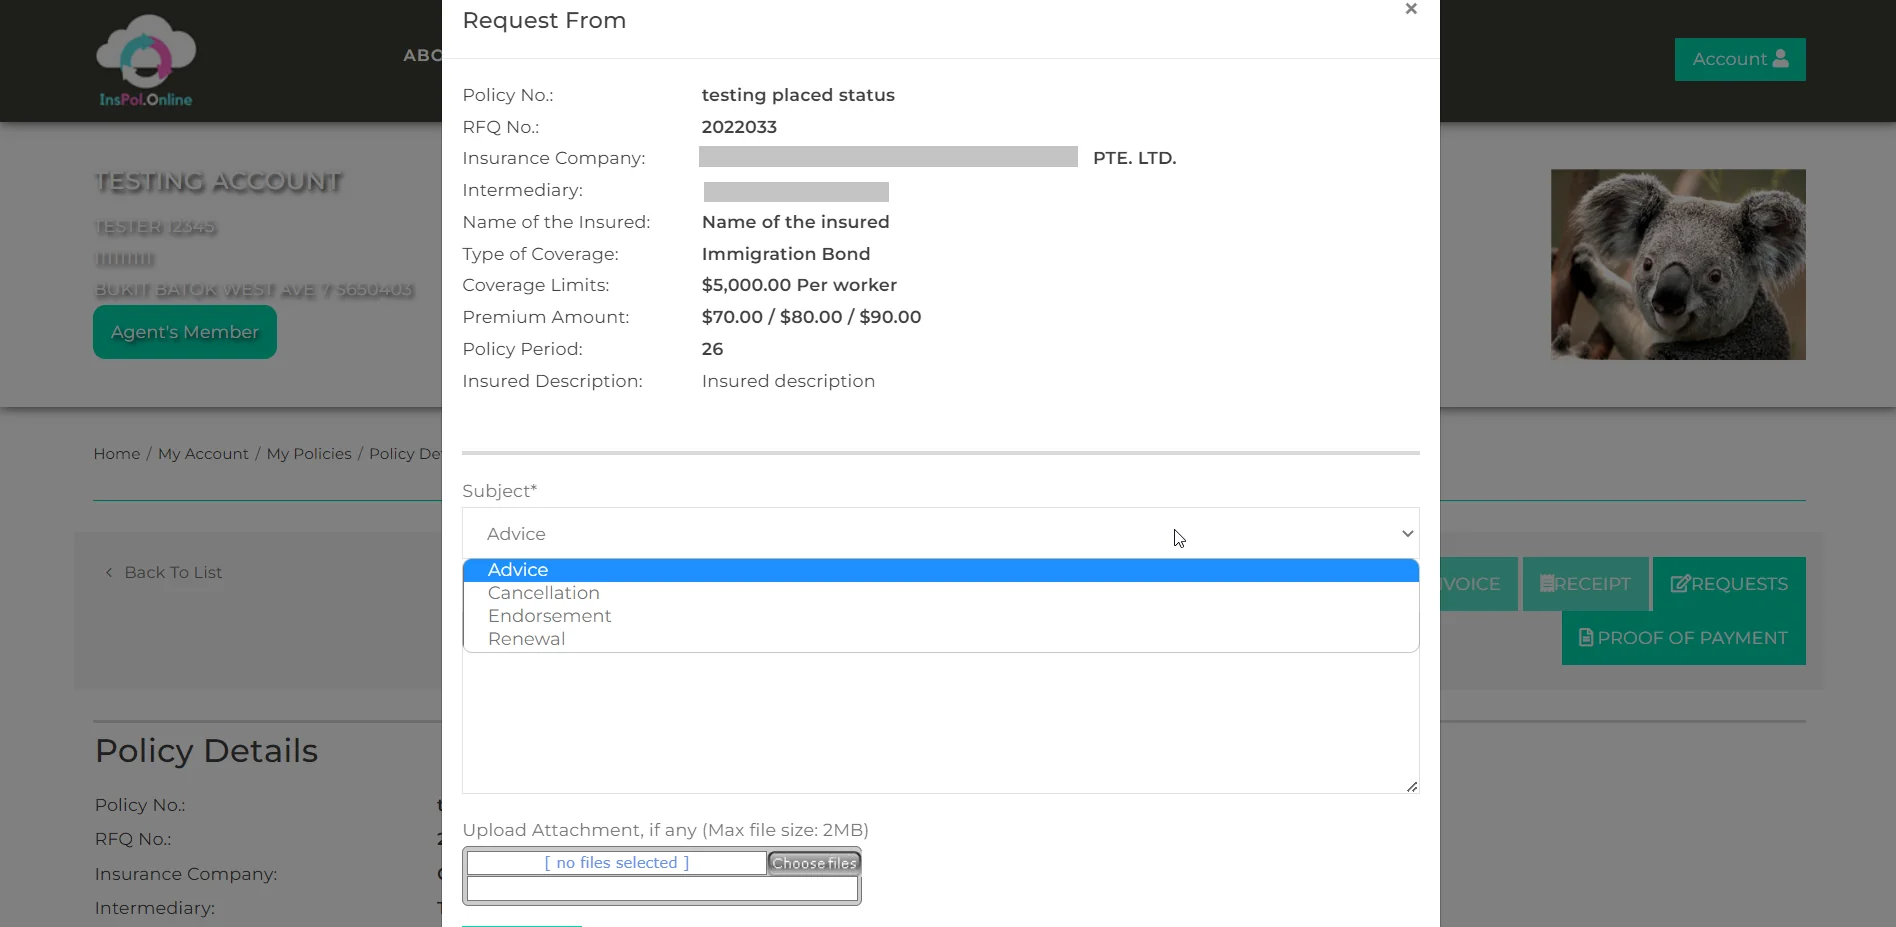The width and height of the screenshot is (1896, 927).
Task: Close the Request From dialog
Action: pos(1411,9)
